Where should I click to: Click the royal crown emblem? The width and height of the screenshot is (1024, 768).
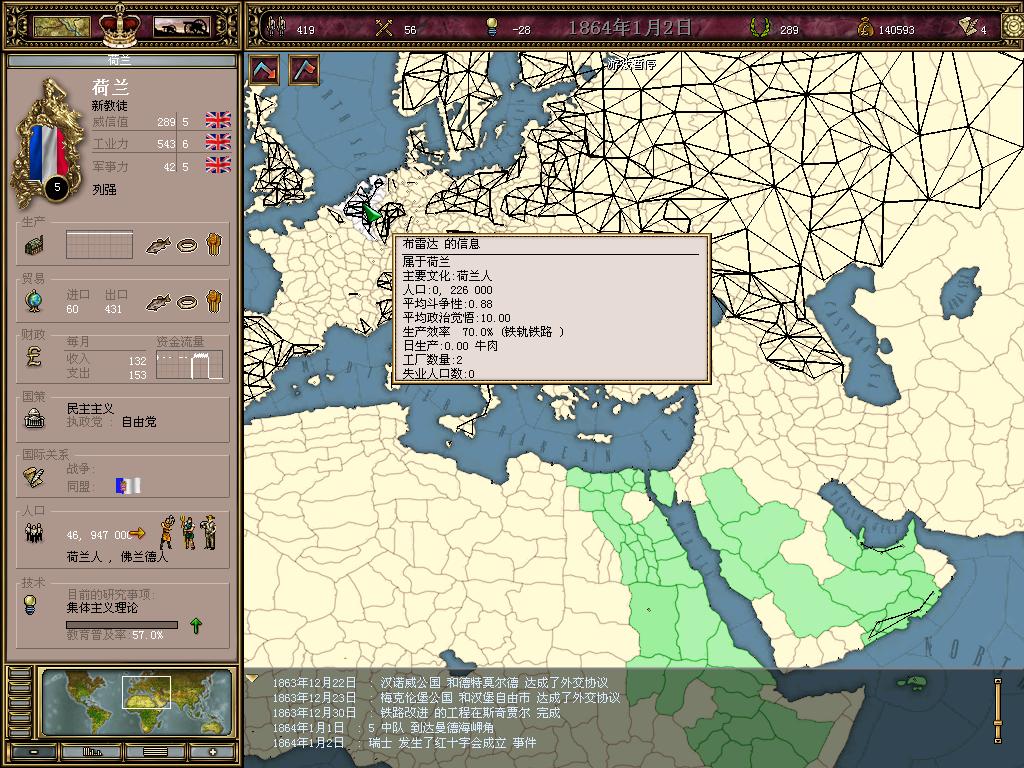pyautogui.click(x=121, y=24)
